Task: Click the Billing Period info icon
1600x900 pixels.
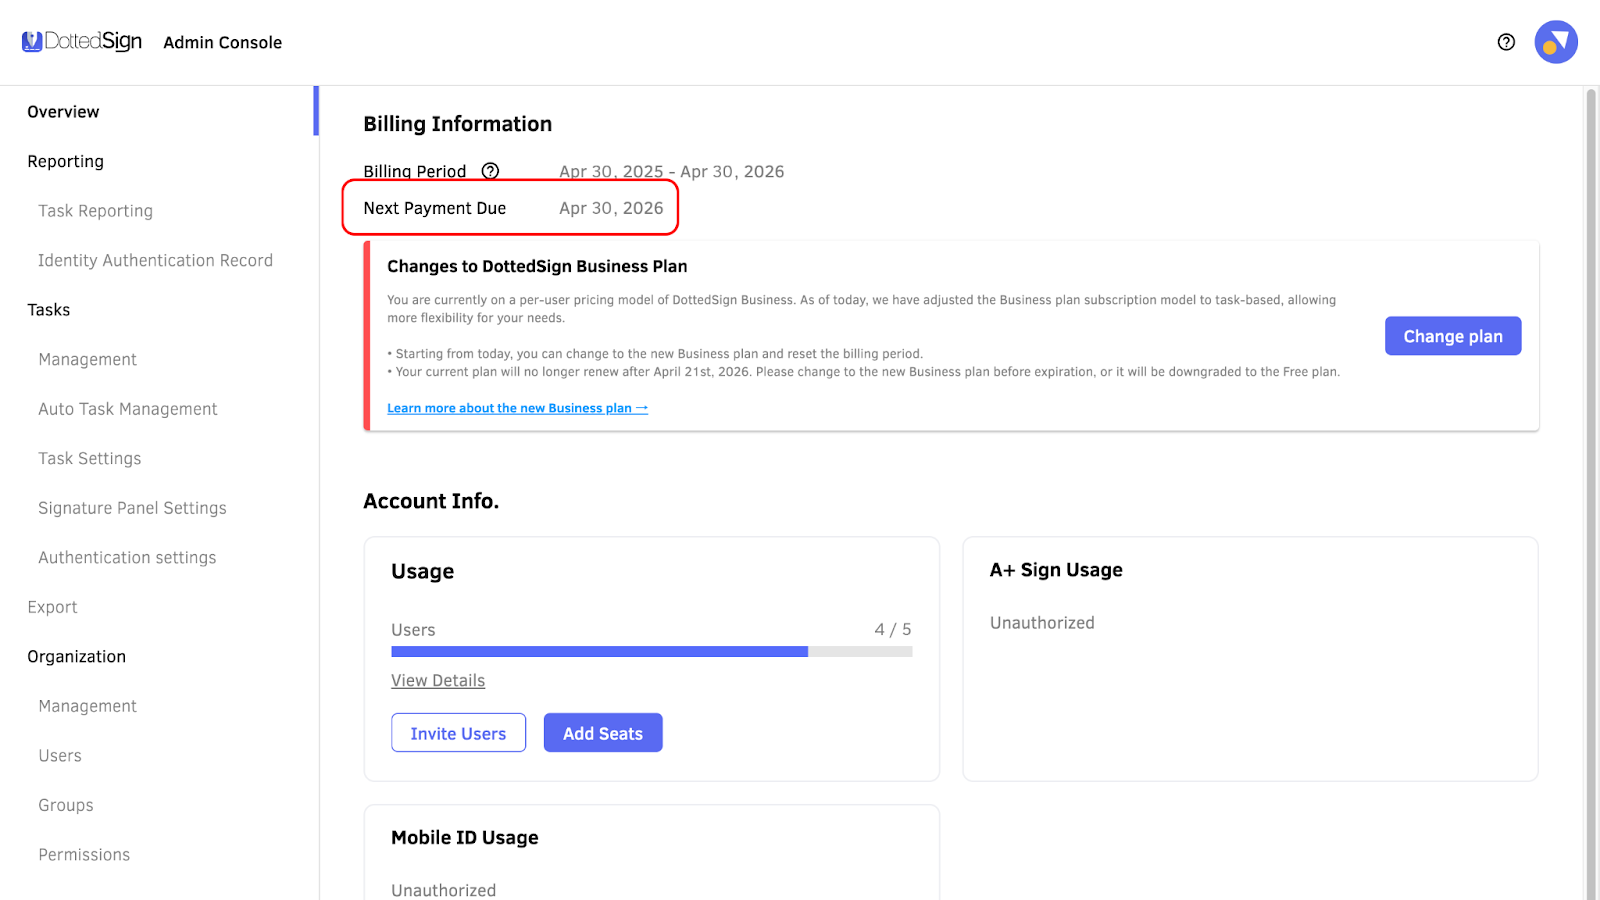Action: point(490,171)
